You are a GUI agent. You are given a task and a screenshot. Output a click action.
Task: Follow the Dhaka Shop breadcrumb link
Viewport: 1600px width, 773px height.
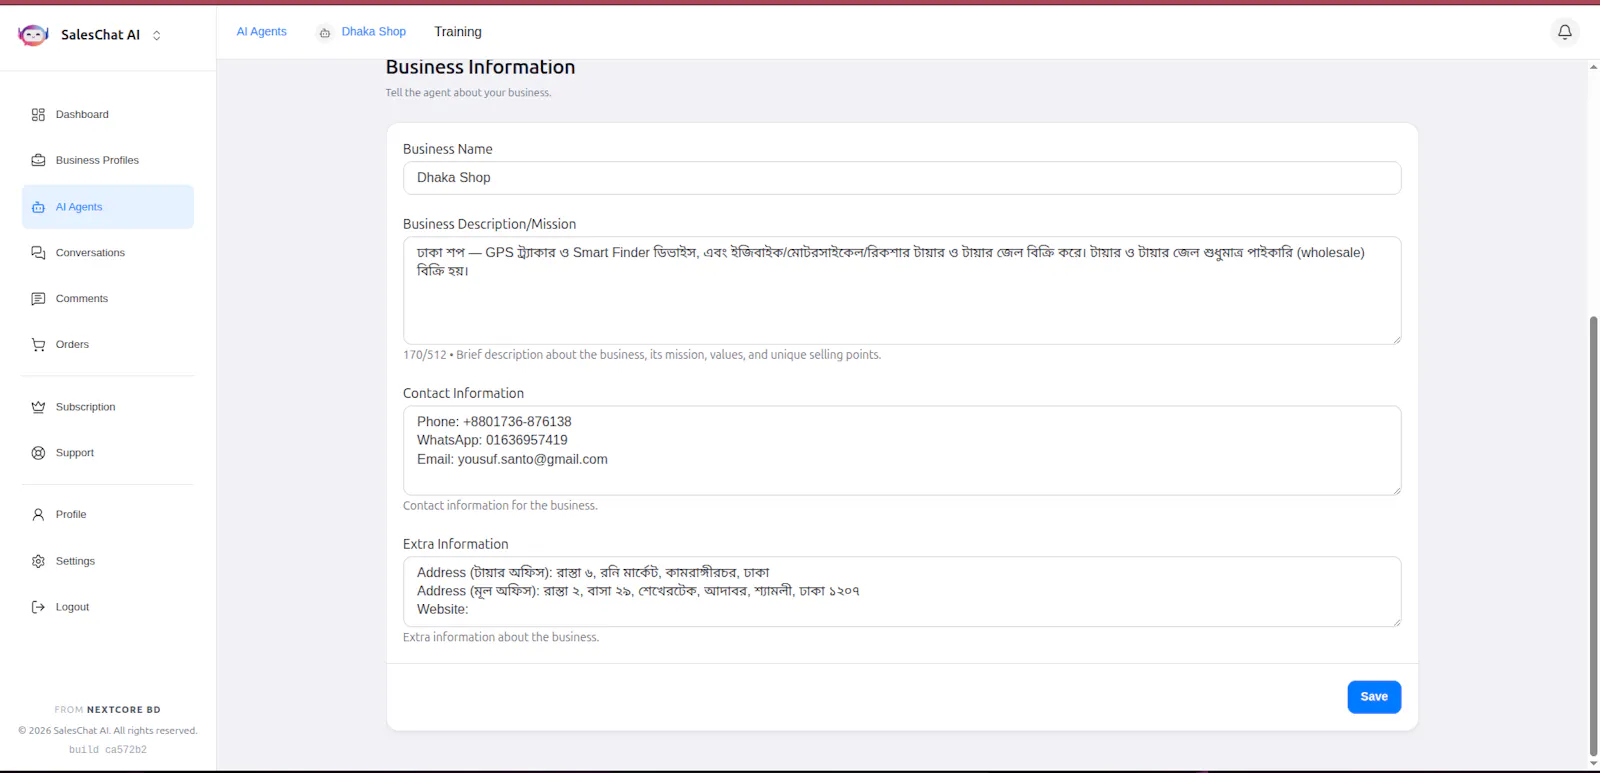[x=373, y=32]
